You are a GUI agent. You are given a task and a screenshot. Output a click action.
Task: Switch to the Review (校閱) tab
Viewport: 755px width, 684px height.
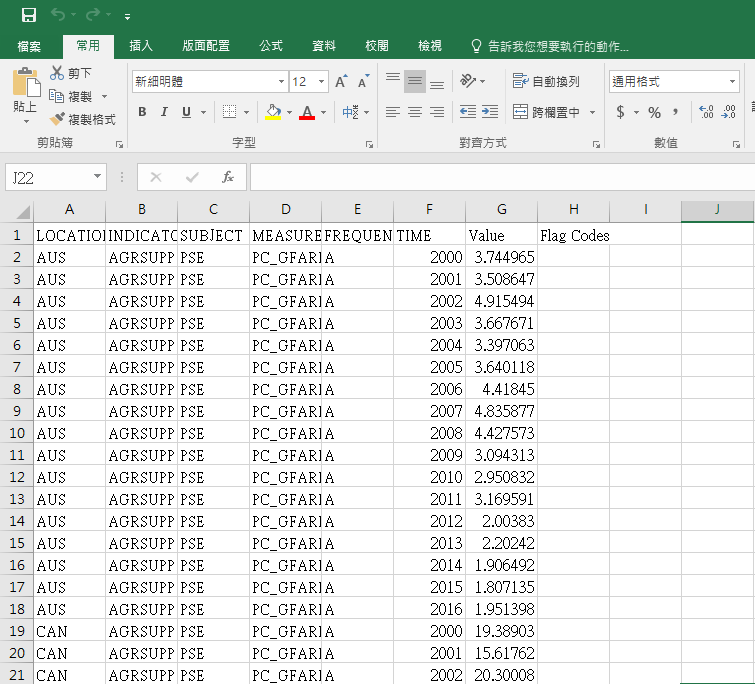pos(377,46)
